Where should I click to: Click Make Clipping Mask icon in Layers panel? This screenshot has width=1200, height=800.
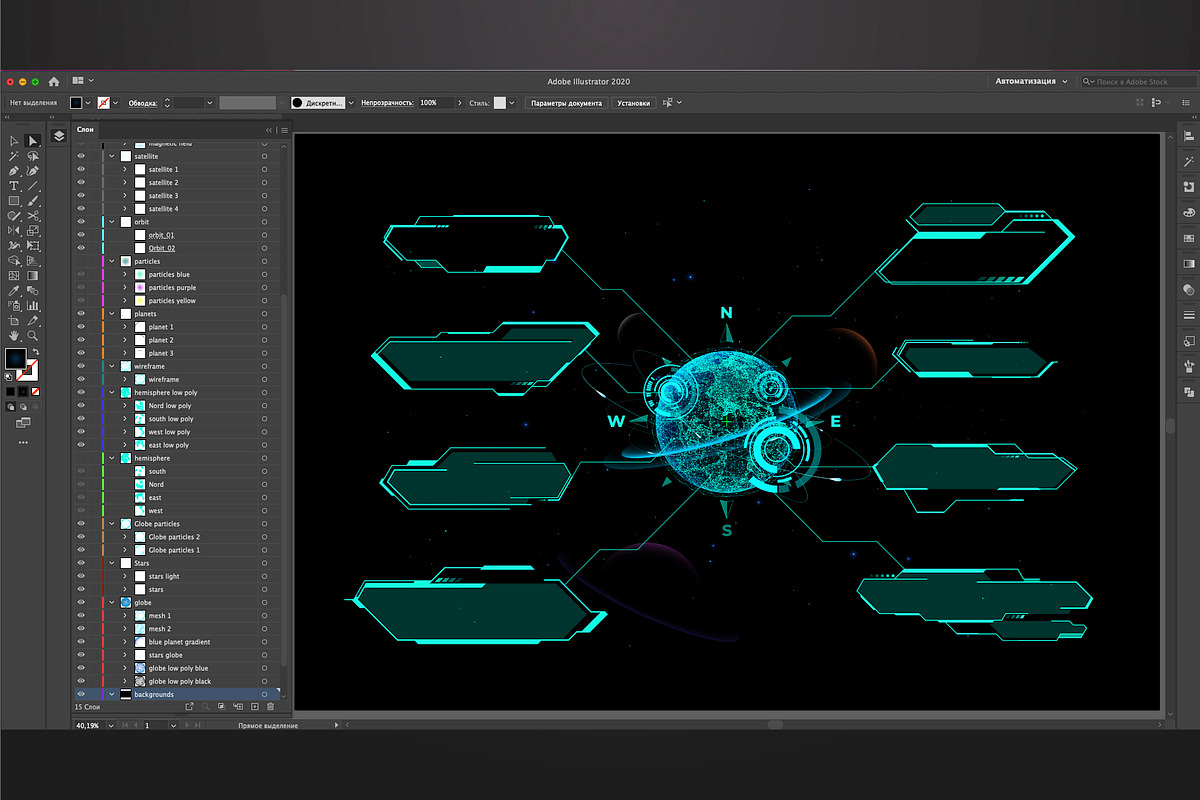click(x=221, y=706)
